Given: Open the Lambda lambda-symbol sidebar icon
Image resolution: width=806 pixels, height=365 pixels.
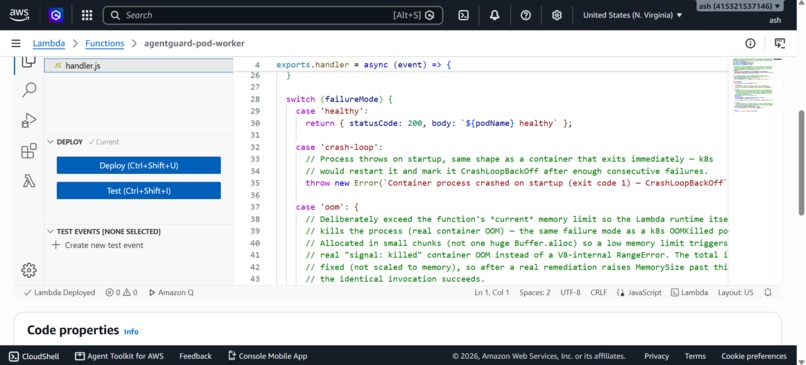Looking at the screenshot, I should click(x=29, y=181).
